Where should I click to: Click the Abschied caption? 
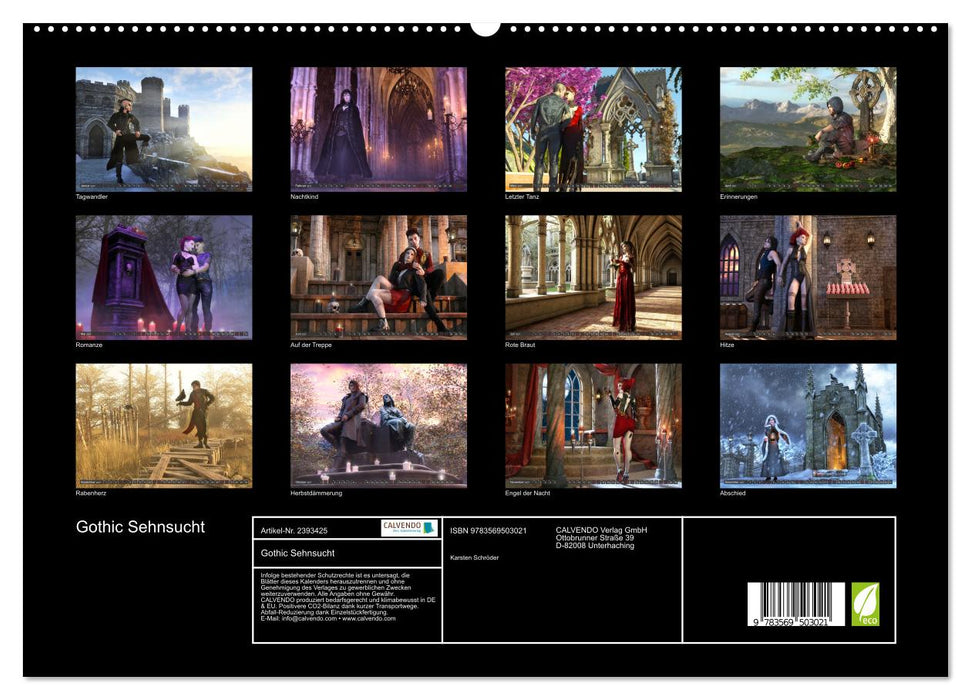733,493
